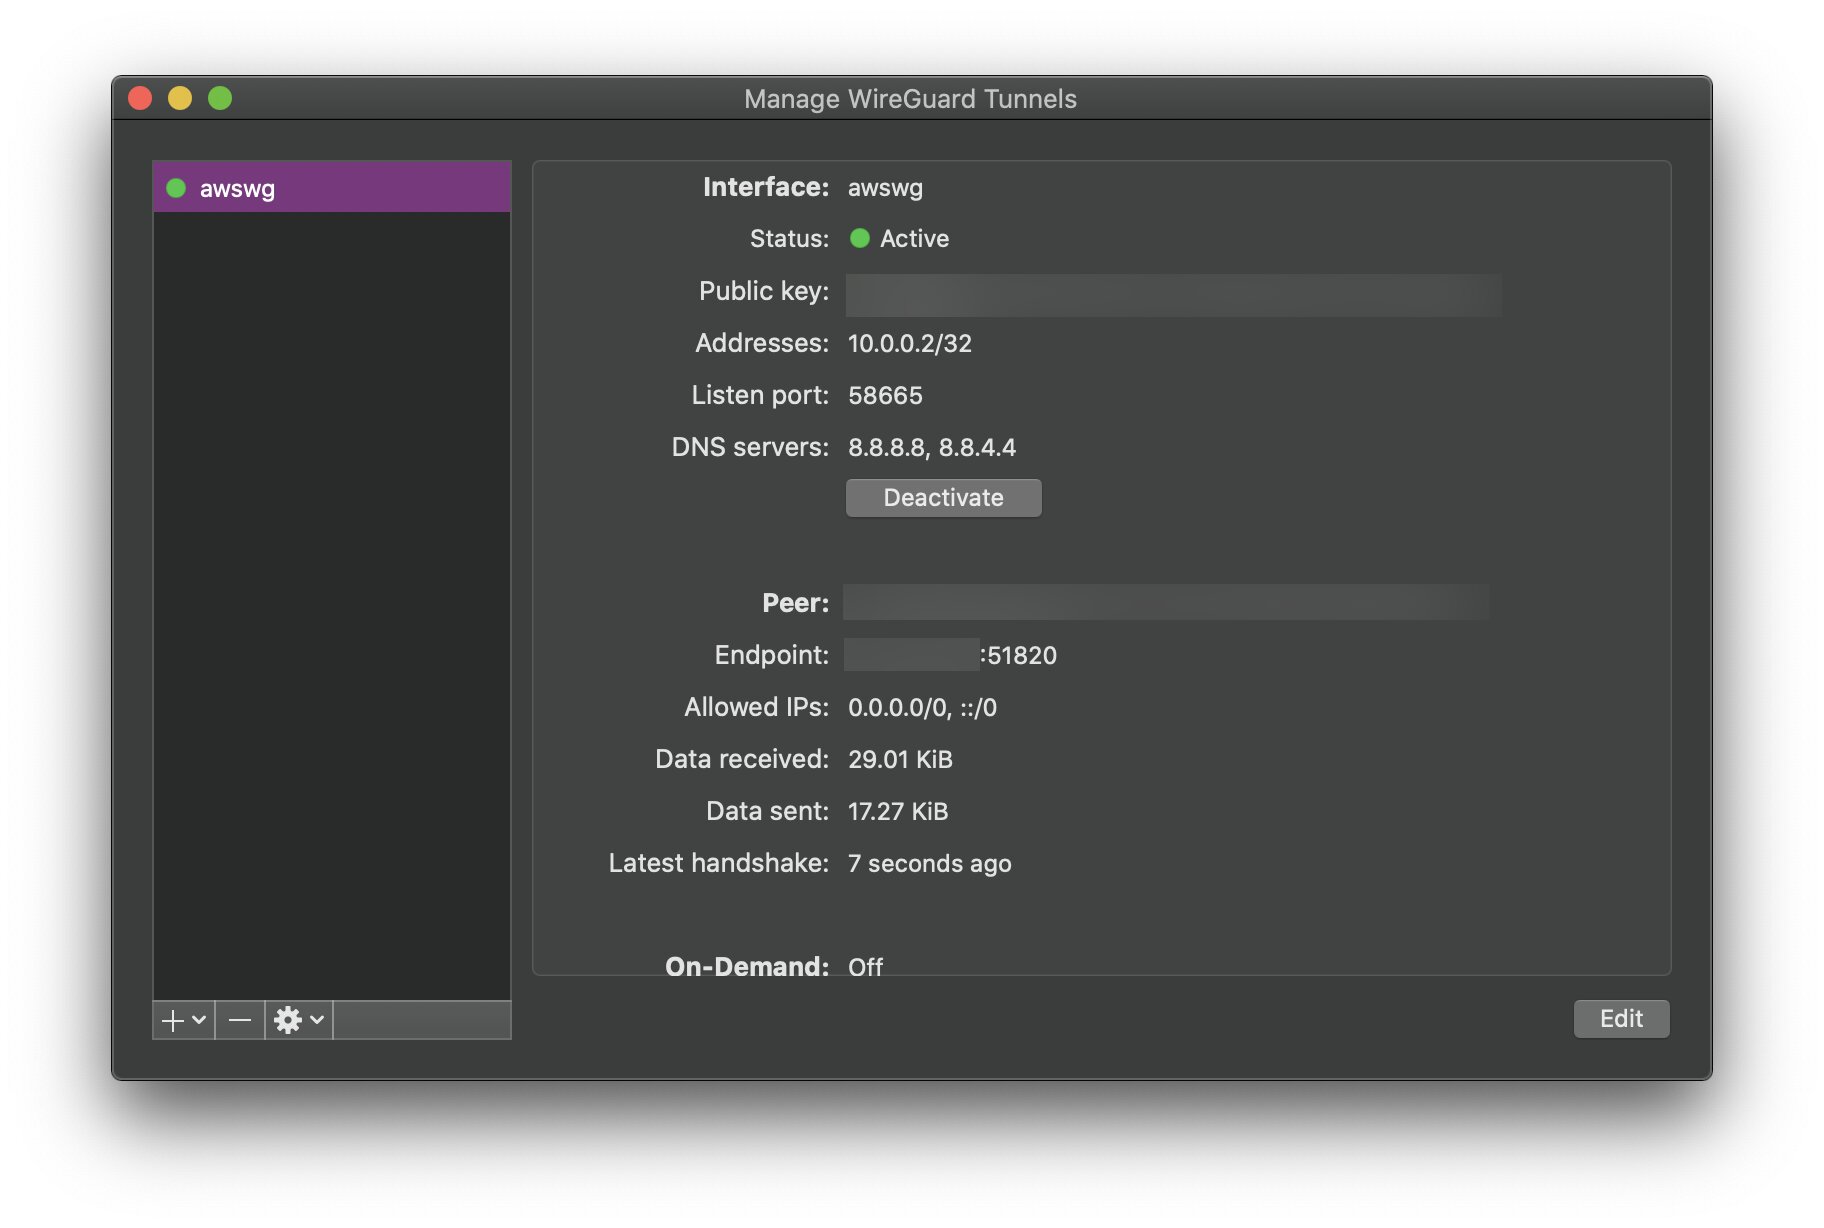Image resolution: width=1824 pixels, height=1228 pixels.
Task: Click the blurred Peer key value
Action: pyautogui.click(x=1167, y=602)
